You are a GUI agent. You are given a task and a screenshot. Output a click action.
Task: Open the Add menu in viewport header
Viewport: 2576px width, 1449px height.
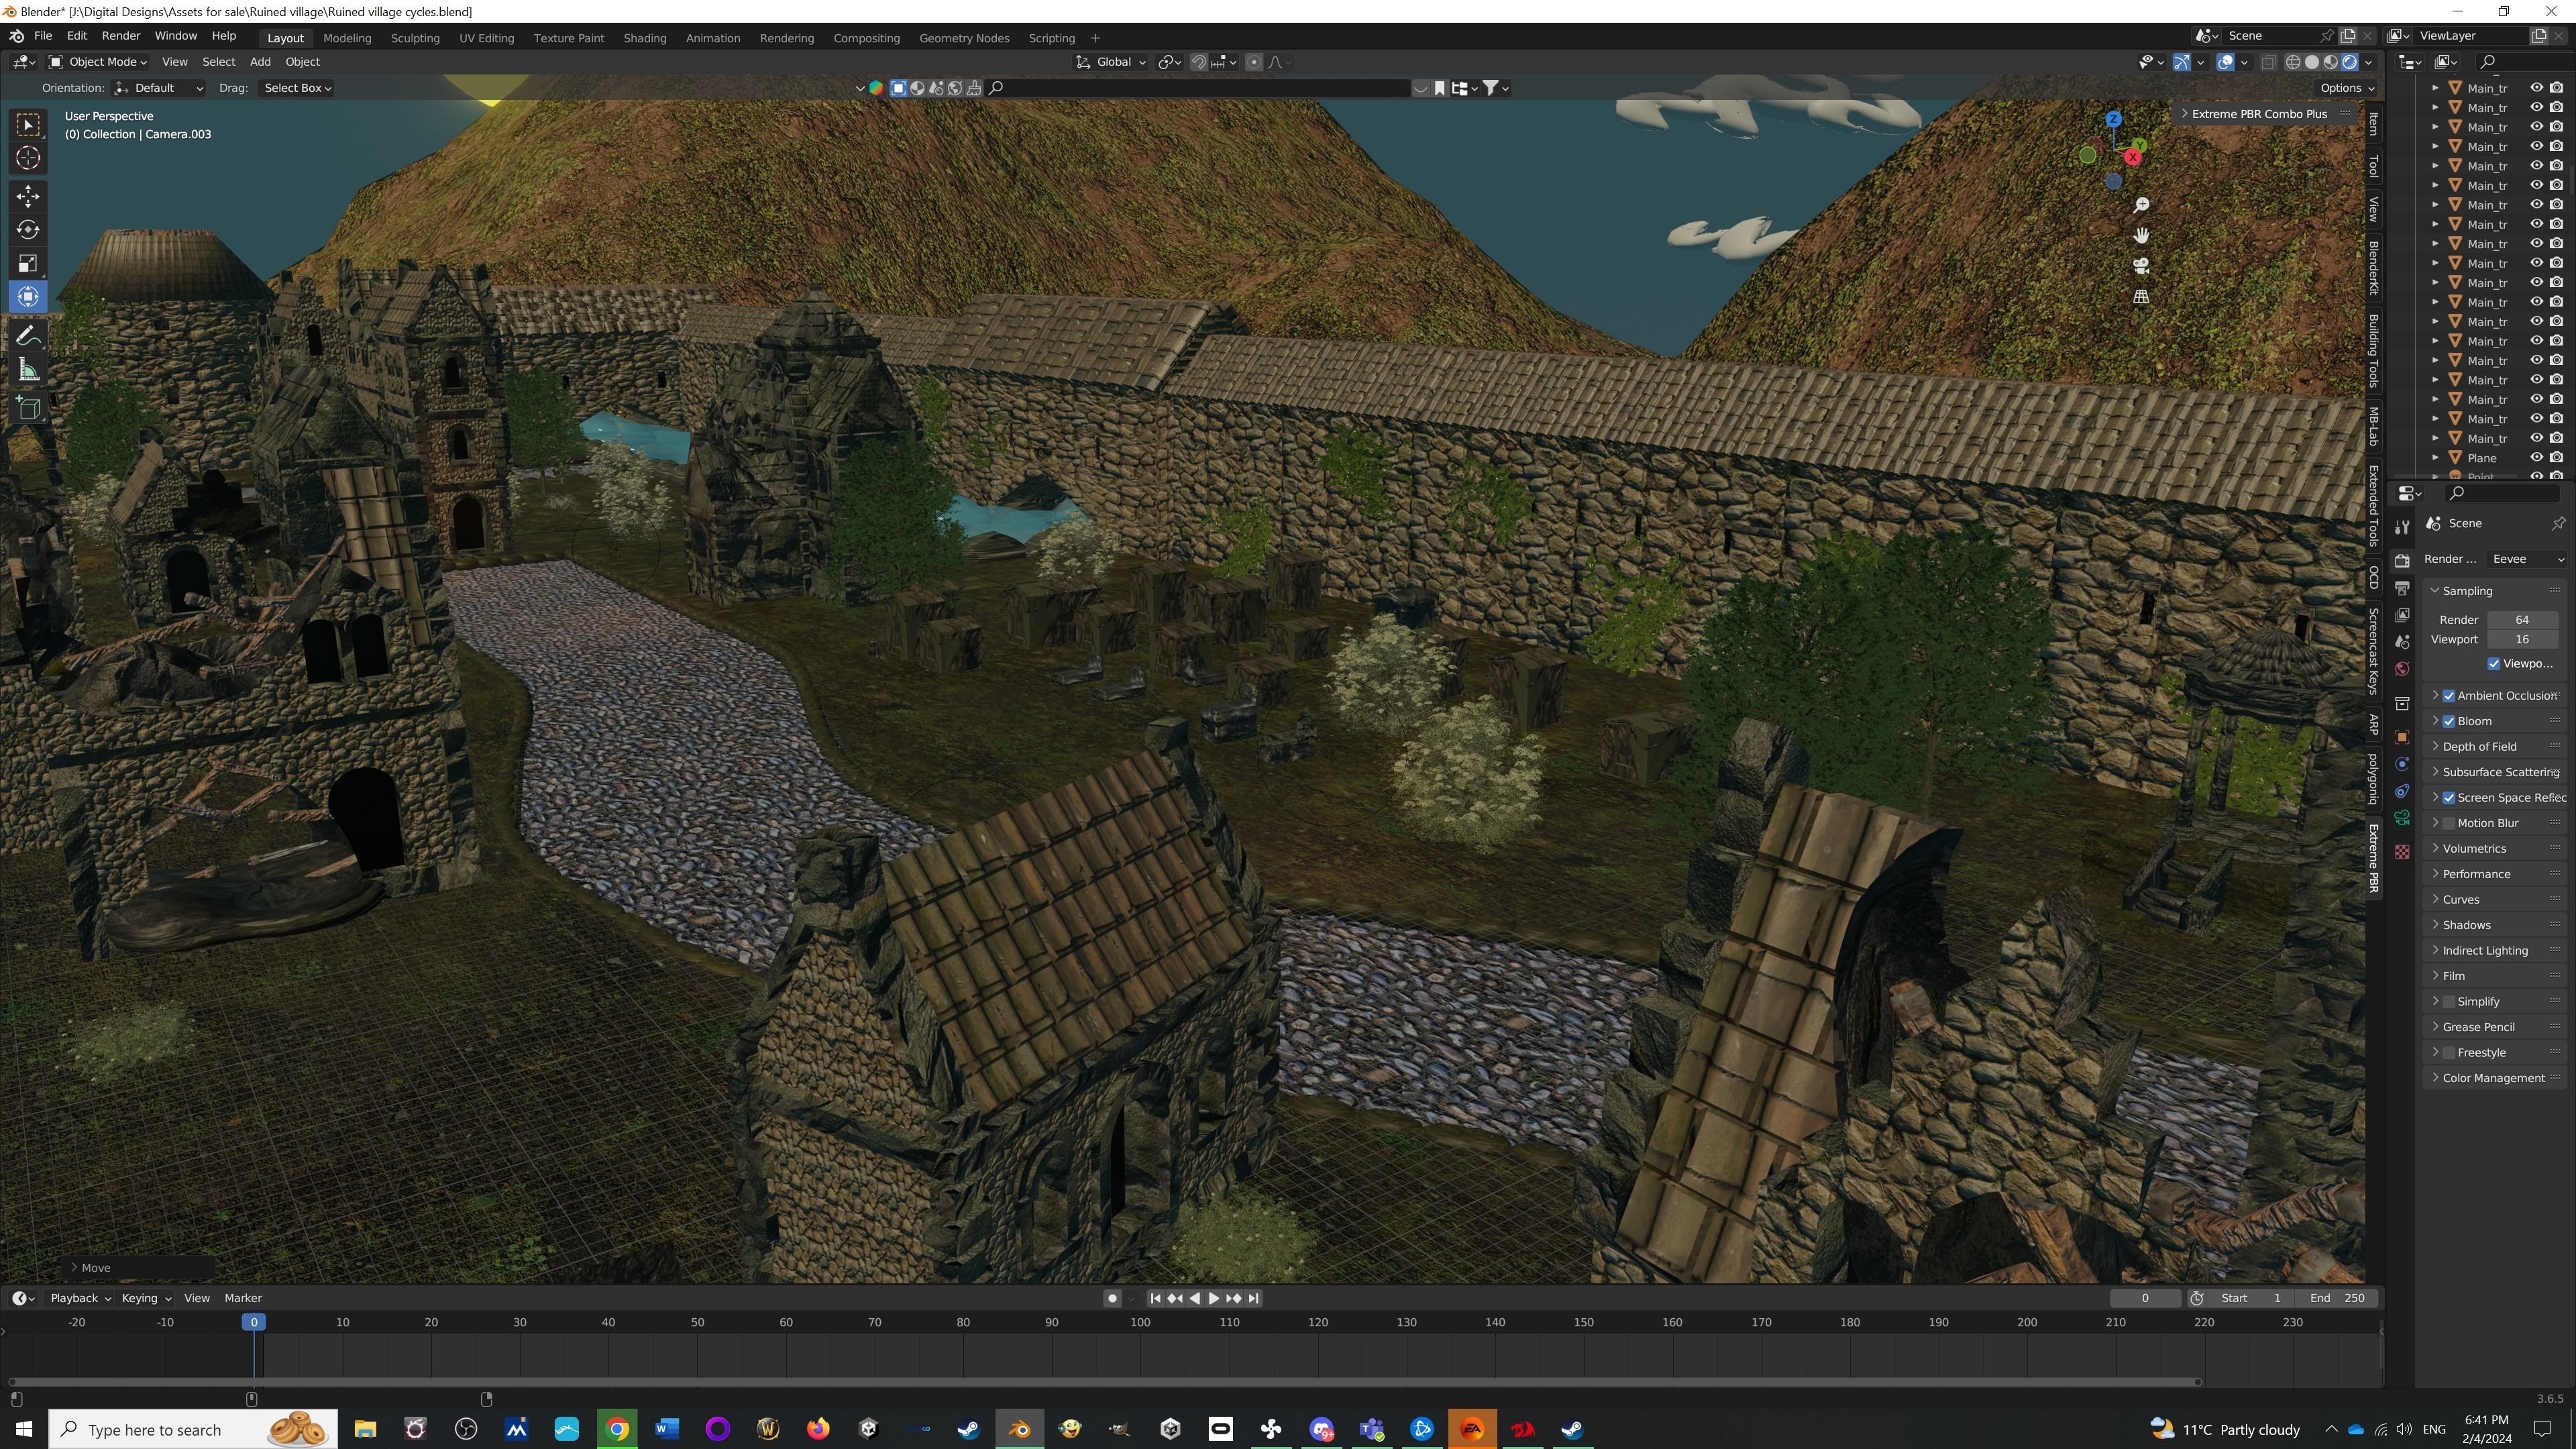click(260, 62)
